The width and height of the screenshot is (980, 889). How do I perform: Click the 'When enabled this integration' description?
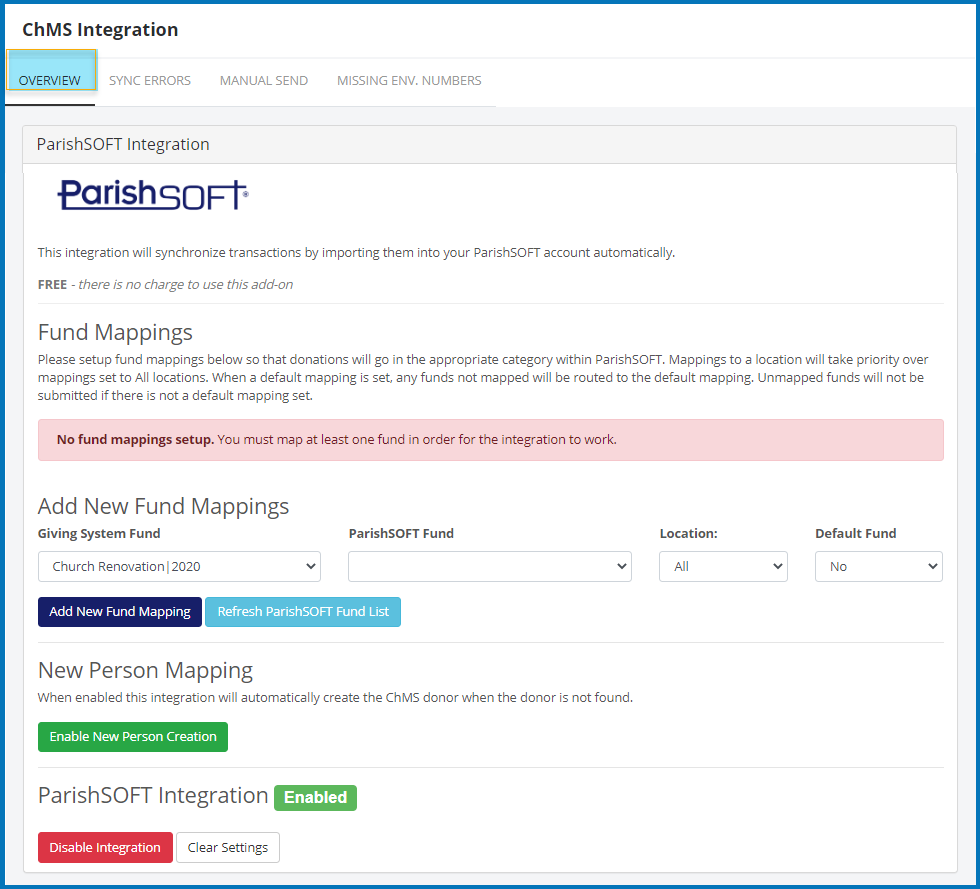point(335,697)
